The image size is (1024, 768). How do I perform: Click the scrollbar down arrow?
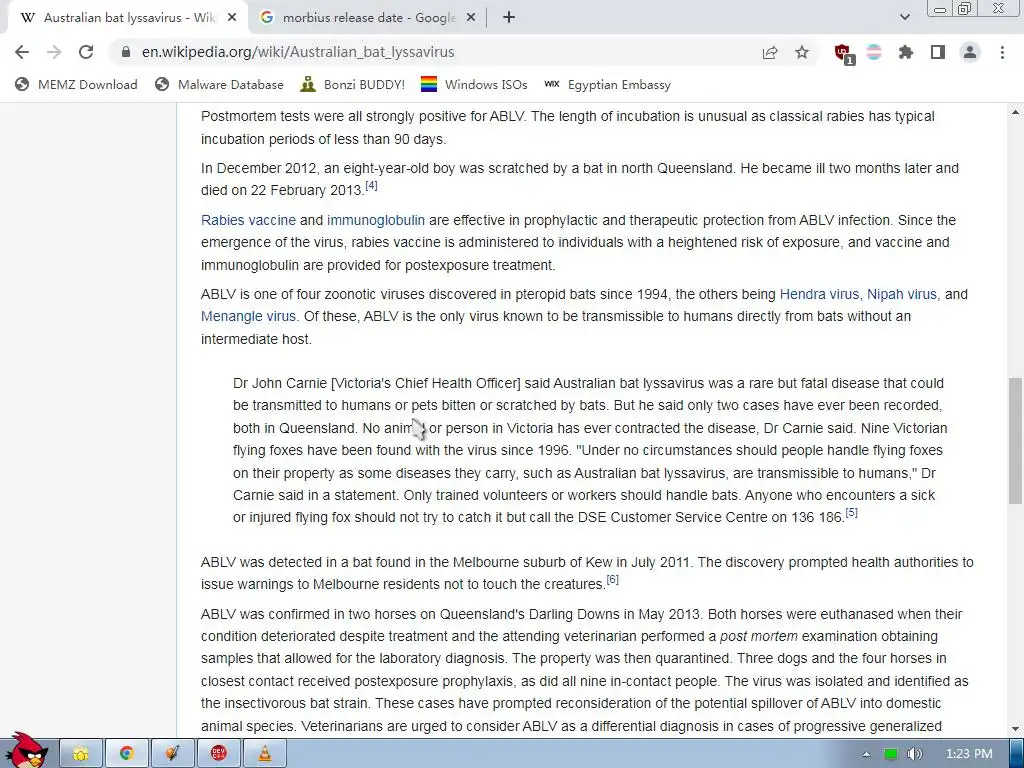(1016, 729)
